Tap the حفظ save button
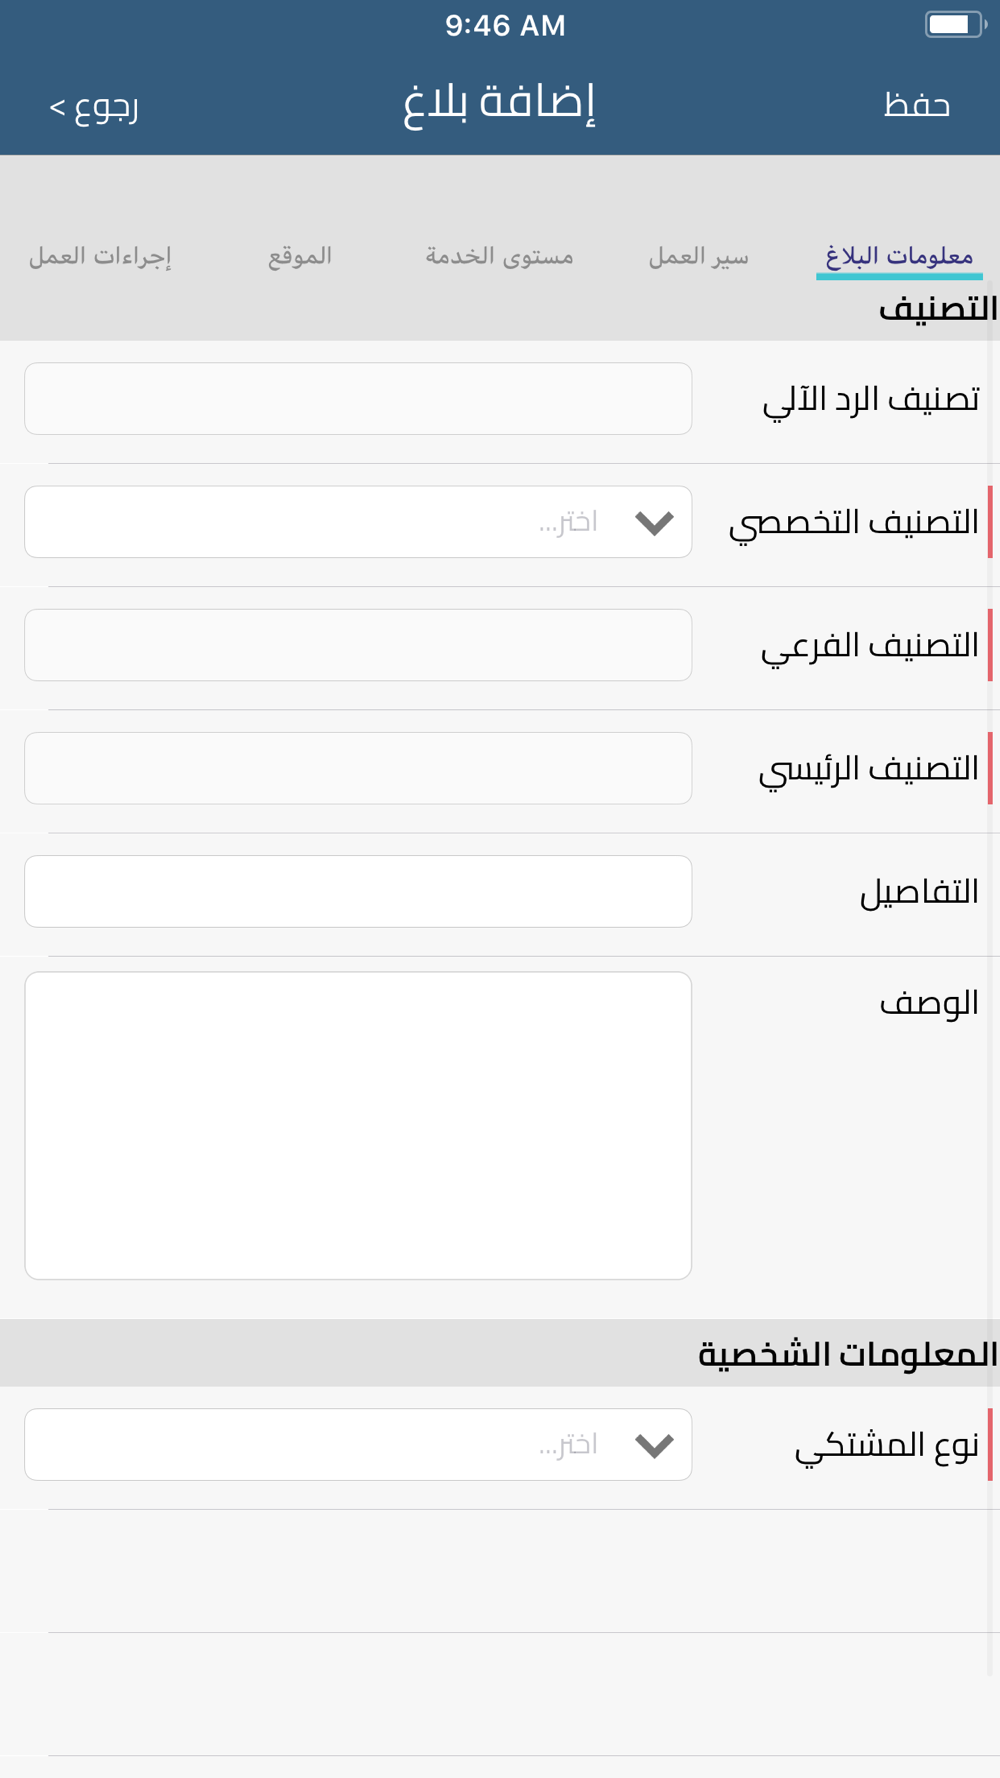Image resolution: width=1000 pixels, height=1778 pixels. (x=916, y=105)
